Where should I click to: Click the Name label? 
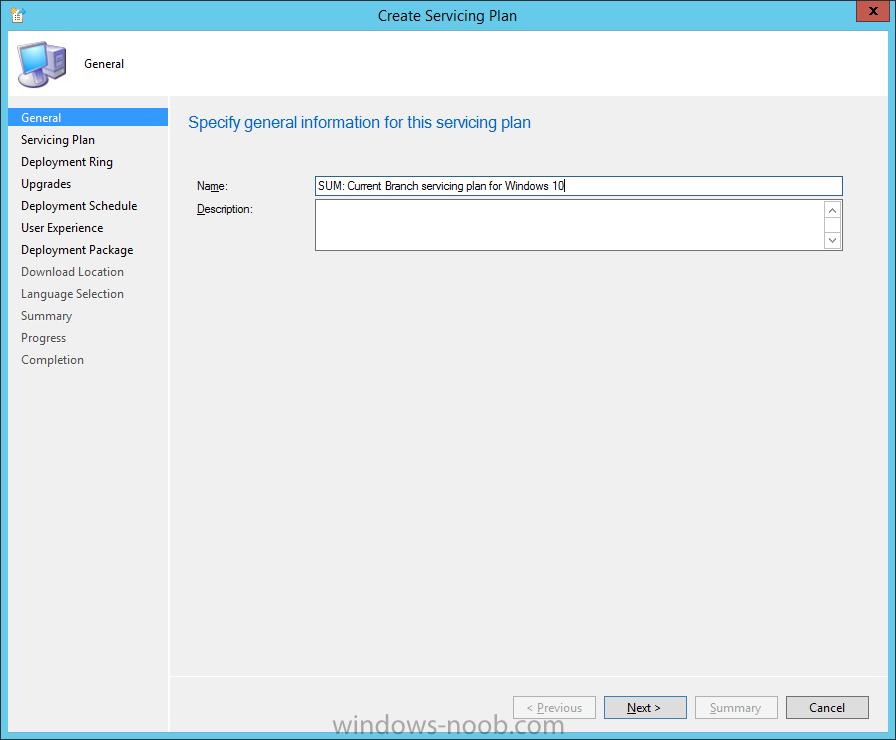[212, 186]
